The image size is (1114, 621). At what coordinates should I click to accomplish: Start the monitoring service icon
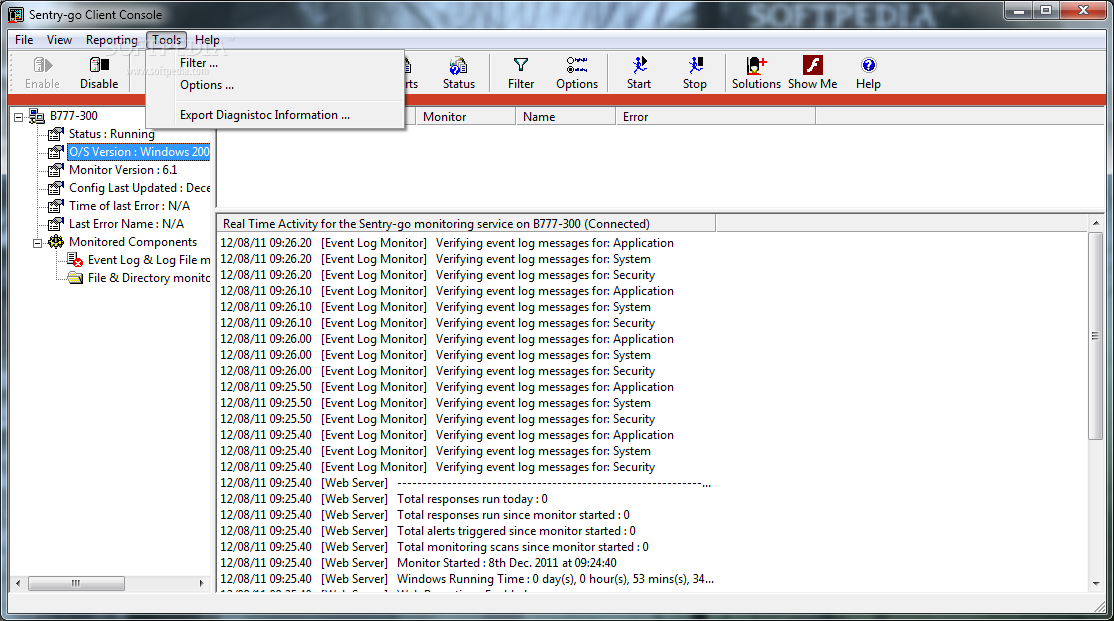[639, 65]
